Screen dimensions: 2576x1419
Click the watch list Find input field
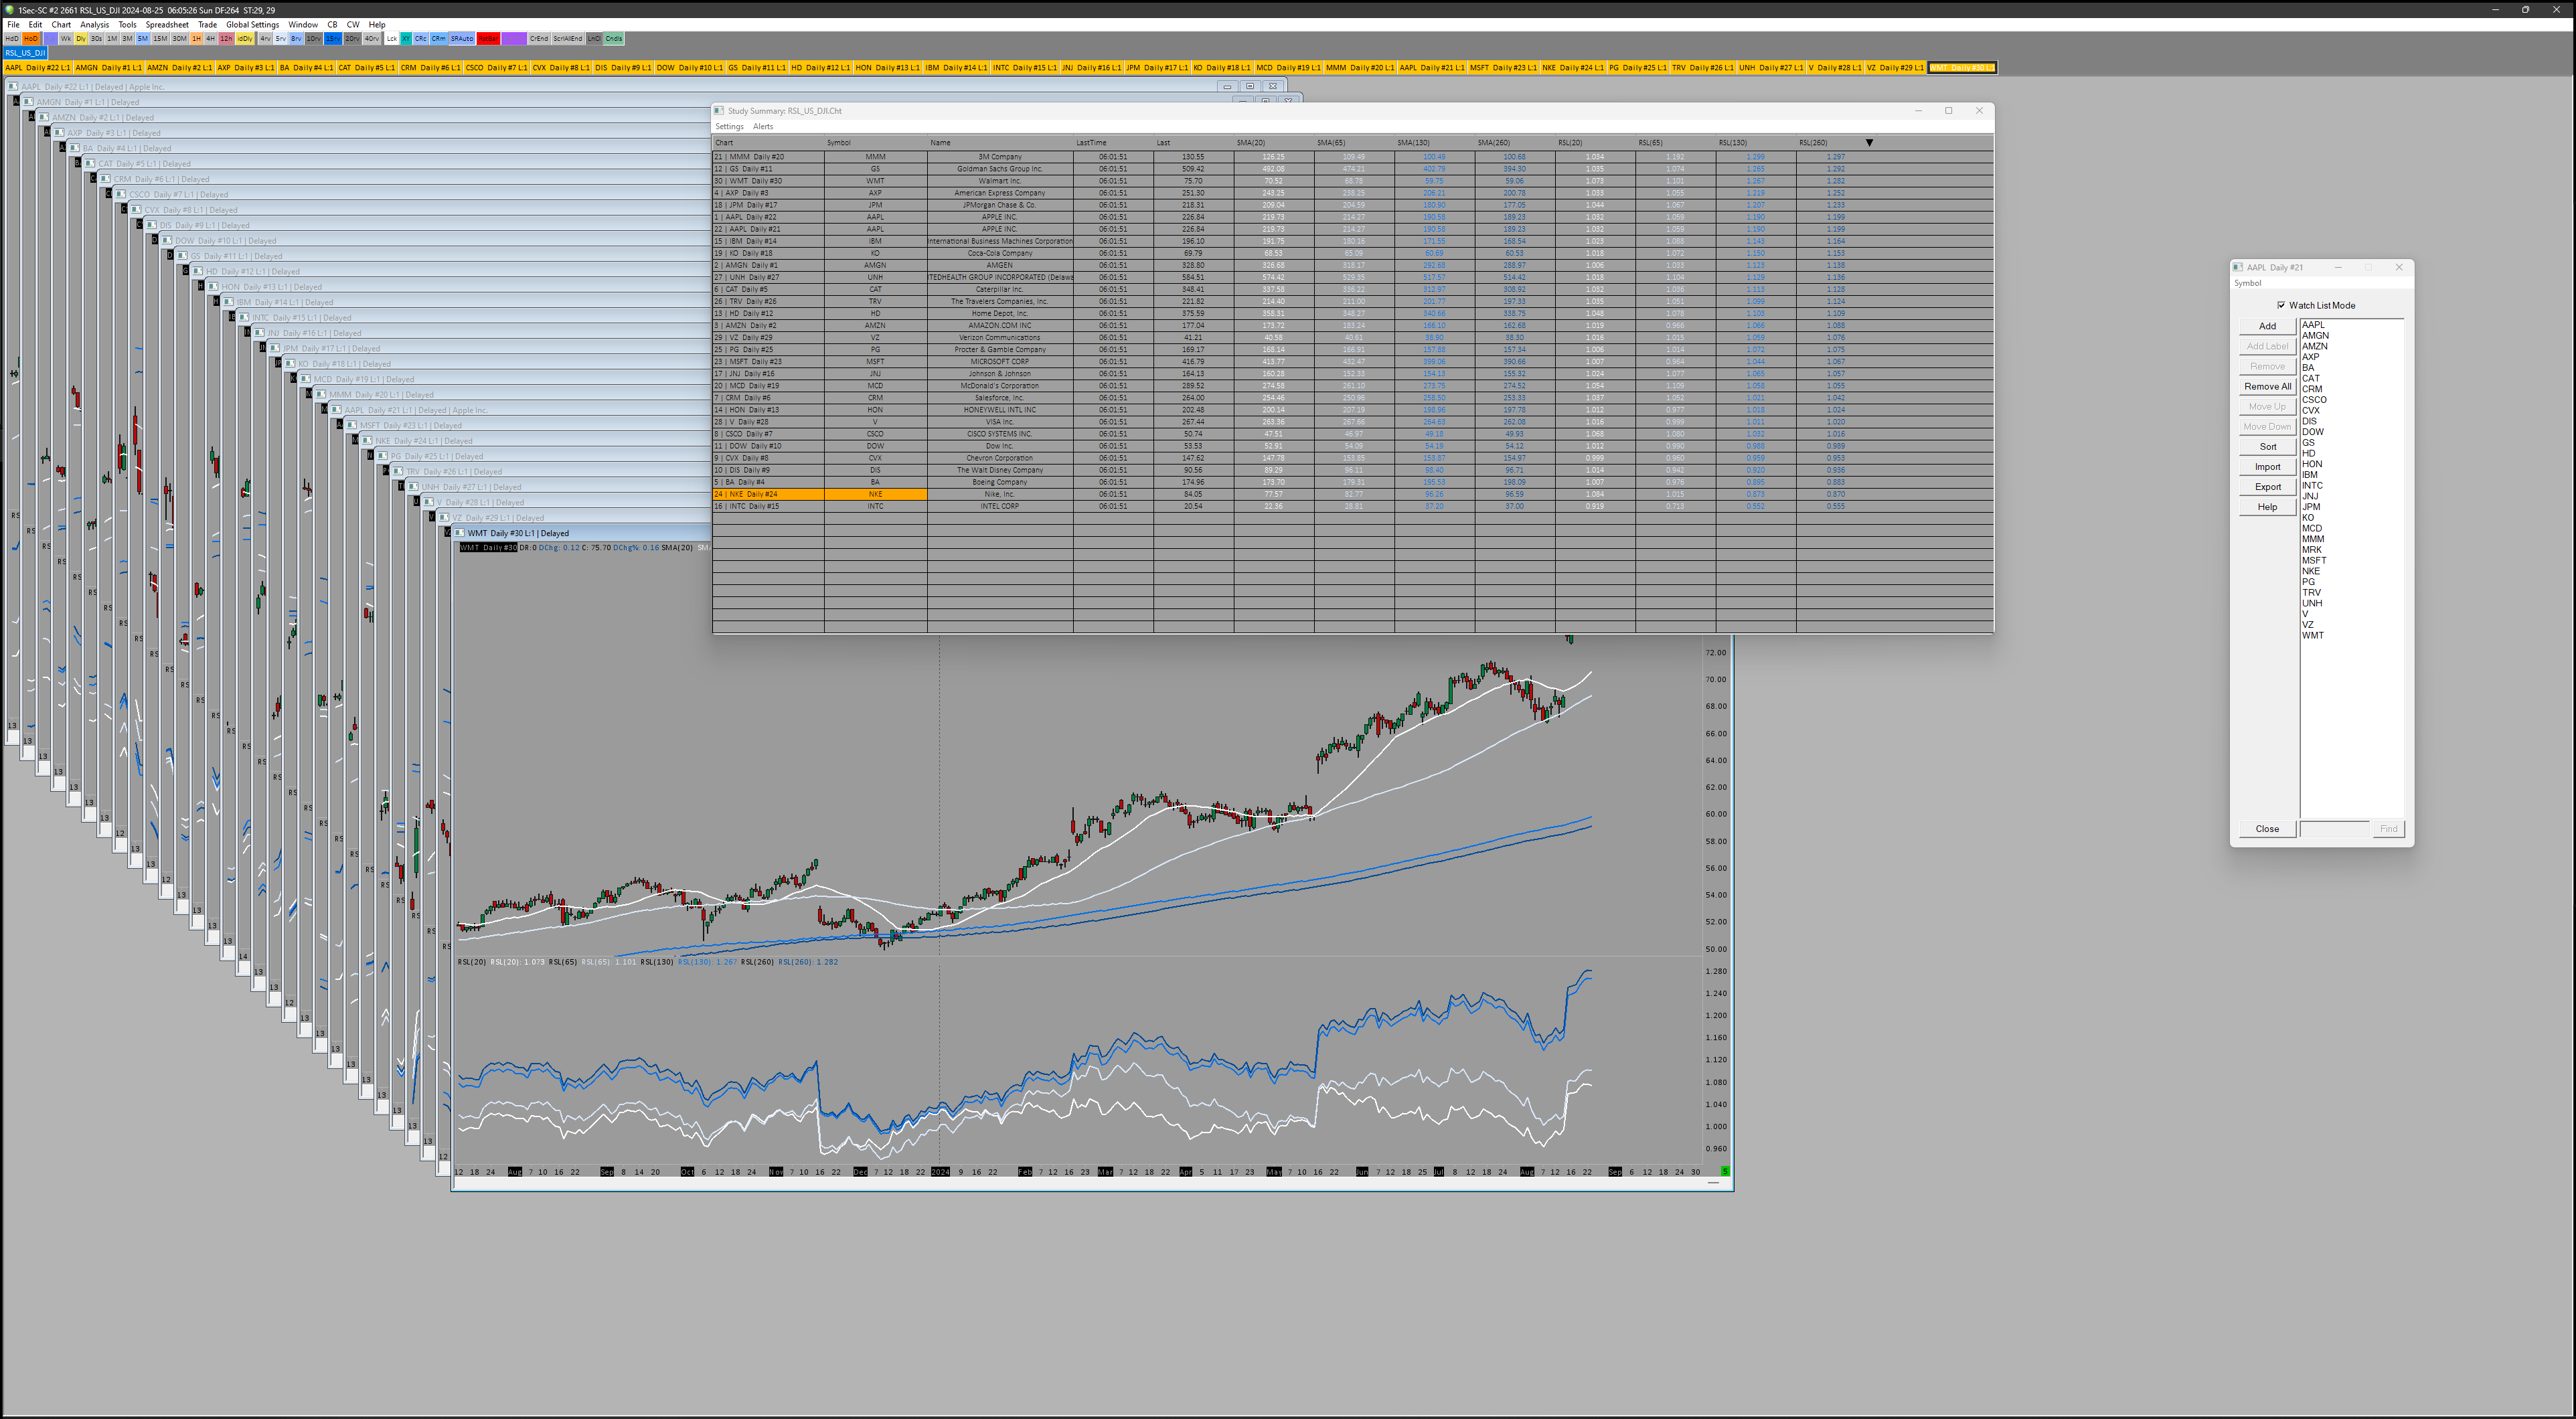(x=2334, y=829)
